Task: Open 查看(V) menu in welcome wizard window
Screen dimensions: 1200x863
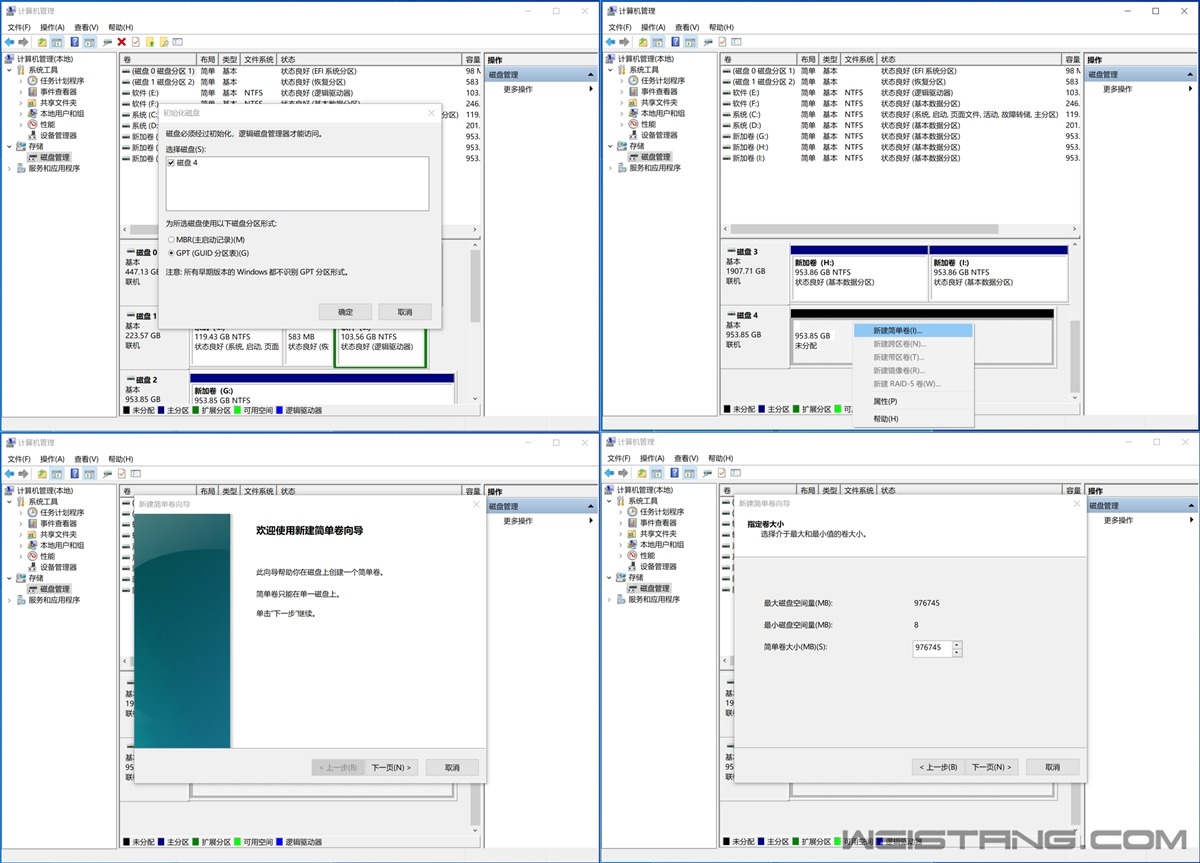Action: (x=86, y=459)
